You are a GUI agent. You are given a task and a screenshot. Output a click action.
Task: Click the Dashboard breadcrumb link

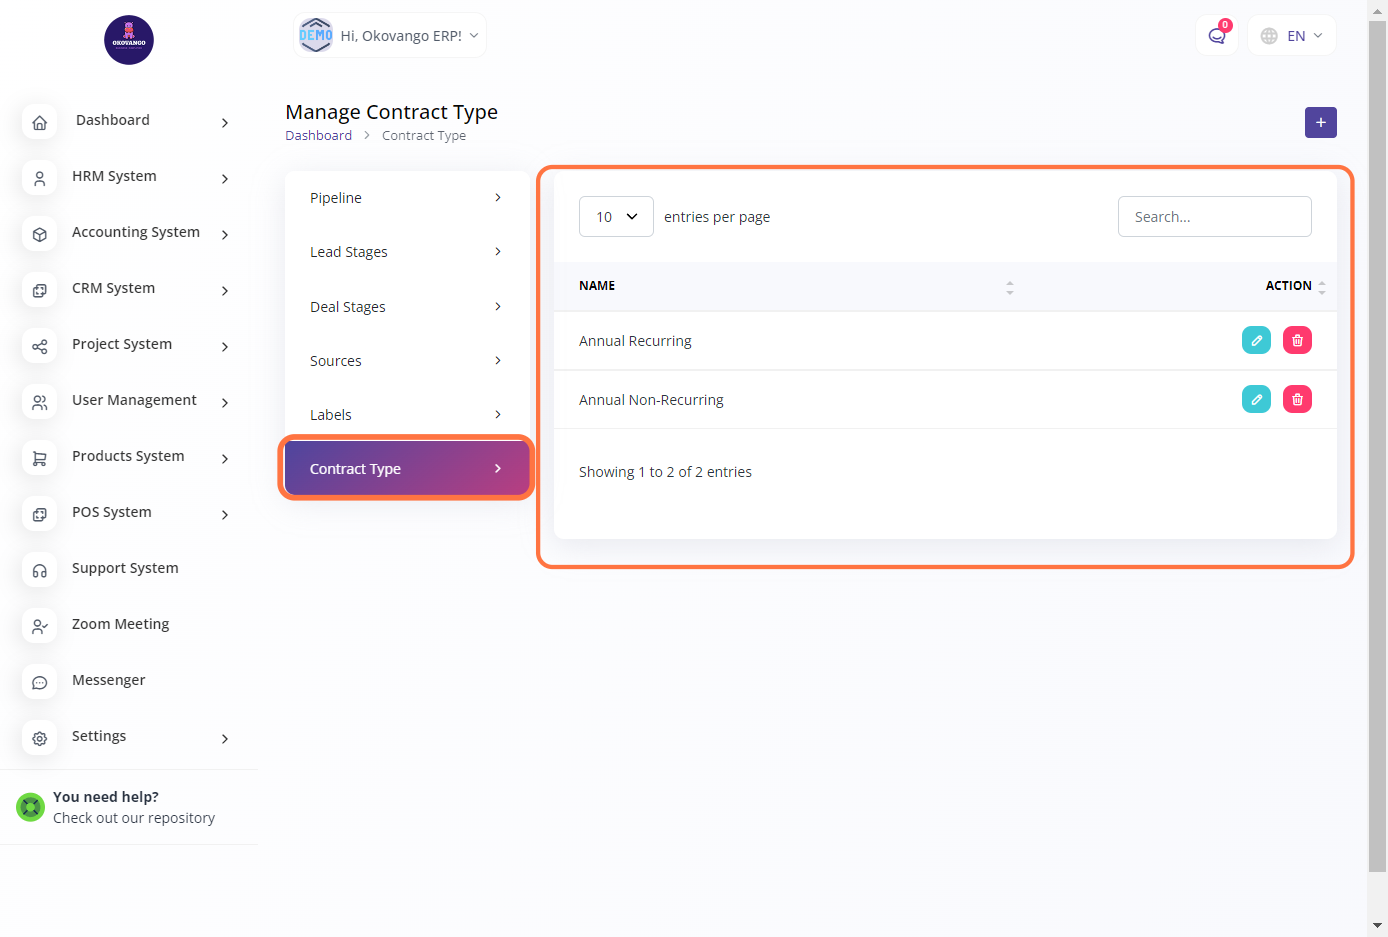coord(318,136)
